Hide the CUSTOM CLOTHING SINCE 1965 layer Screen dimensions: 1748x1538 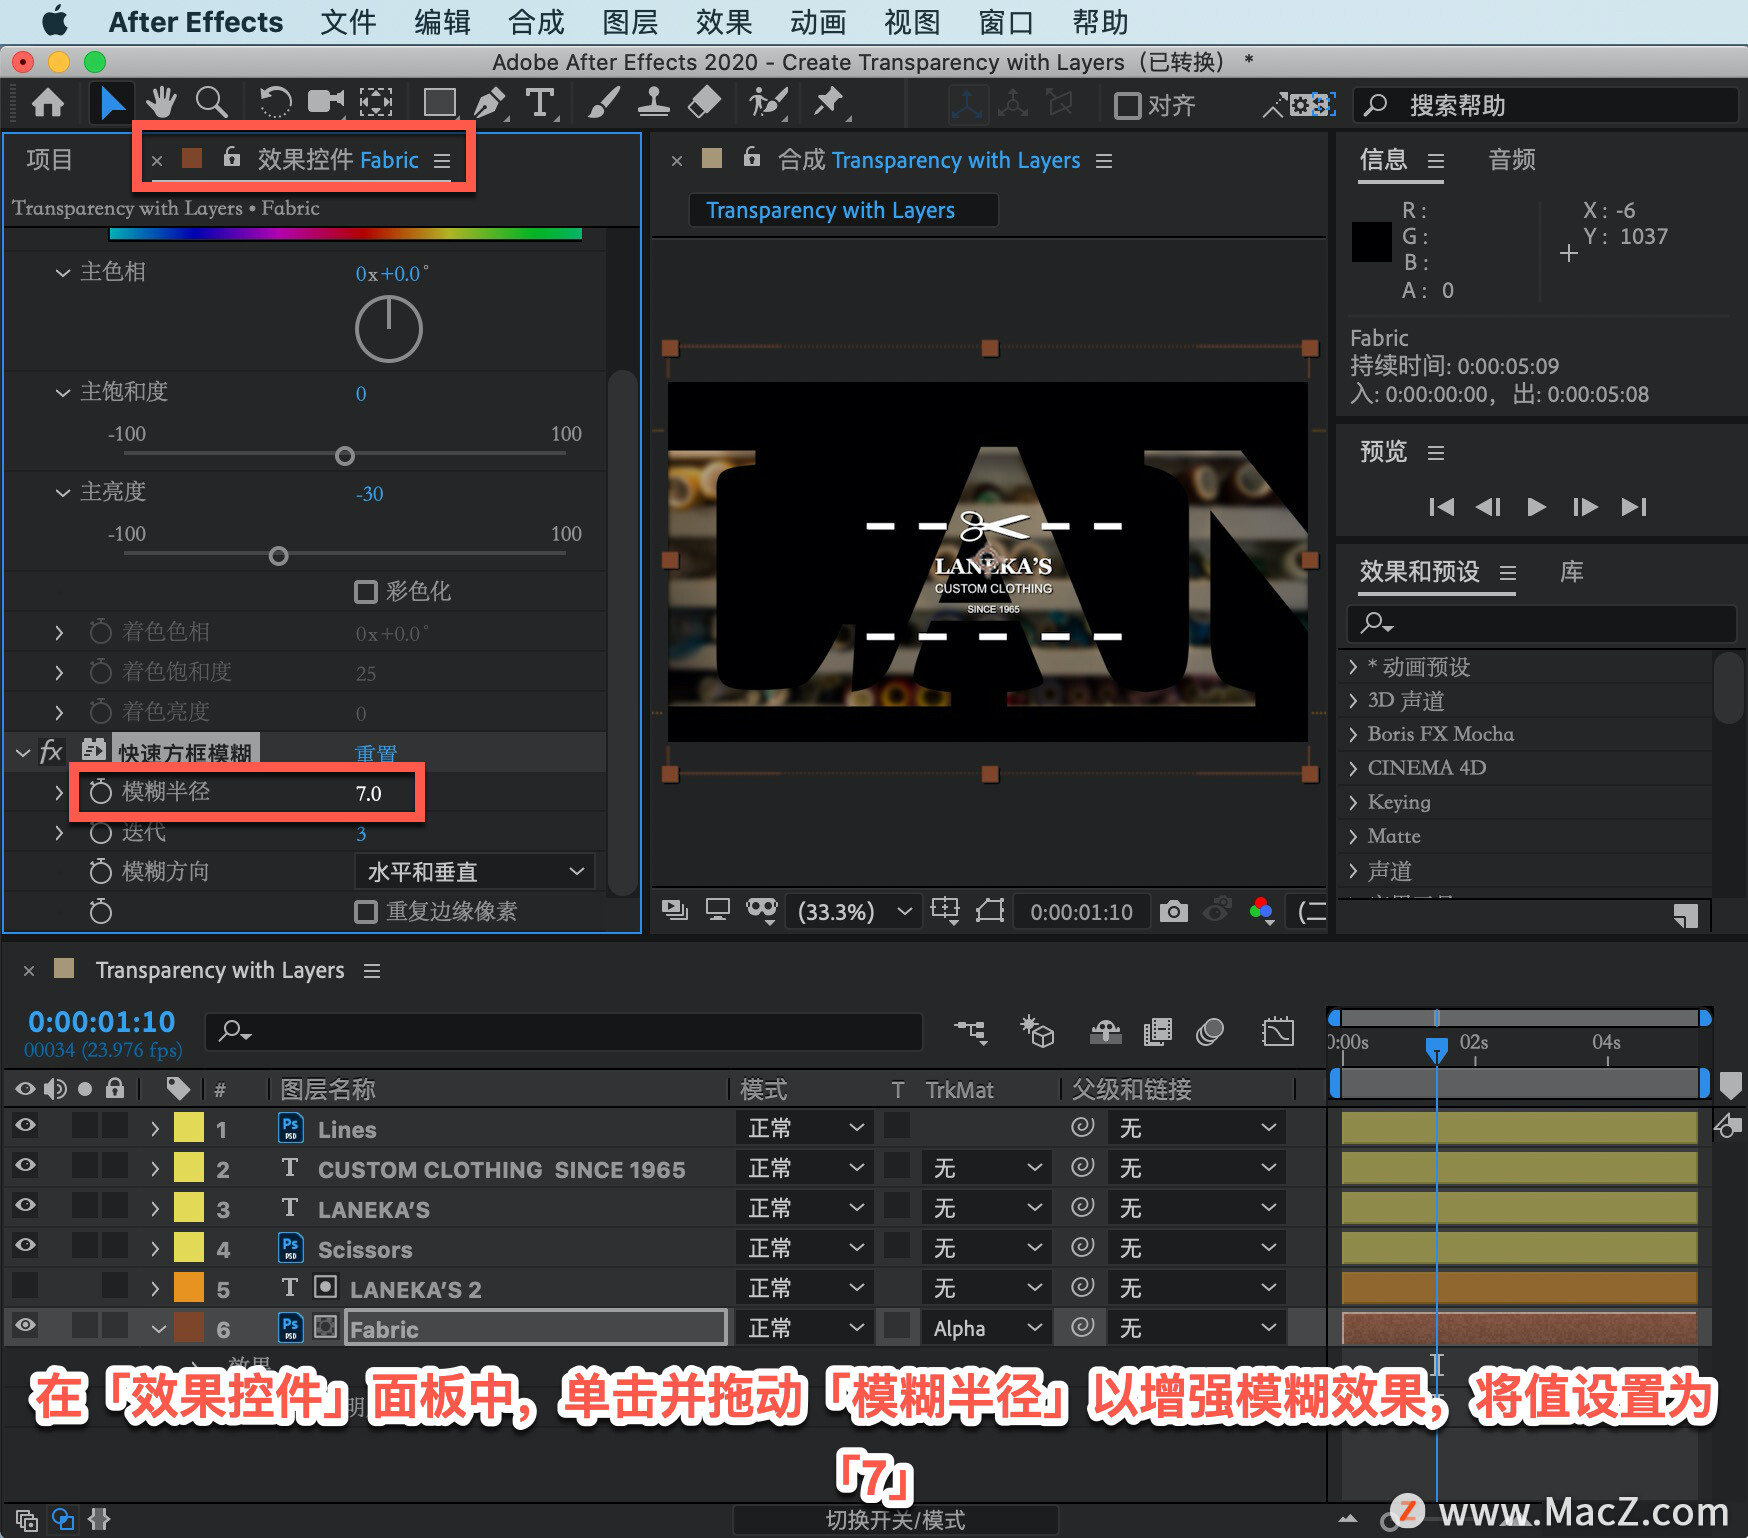(x=25, y=1166)
